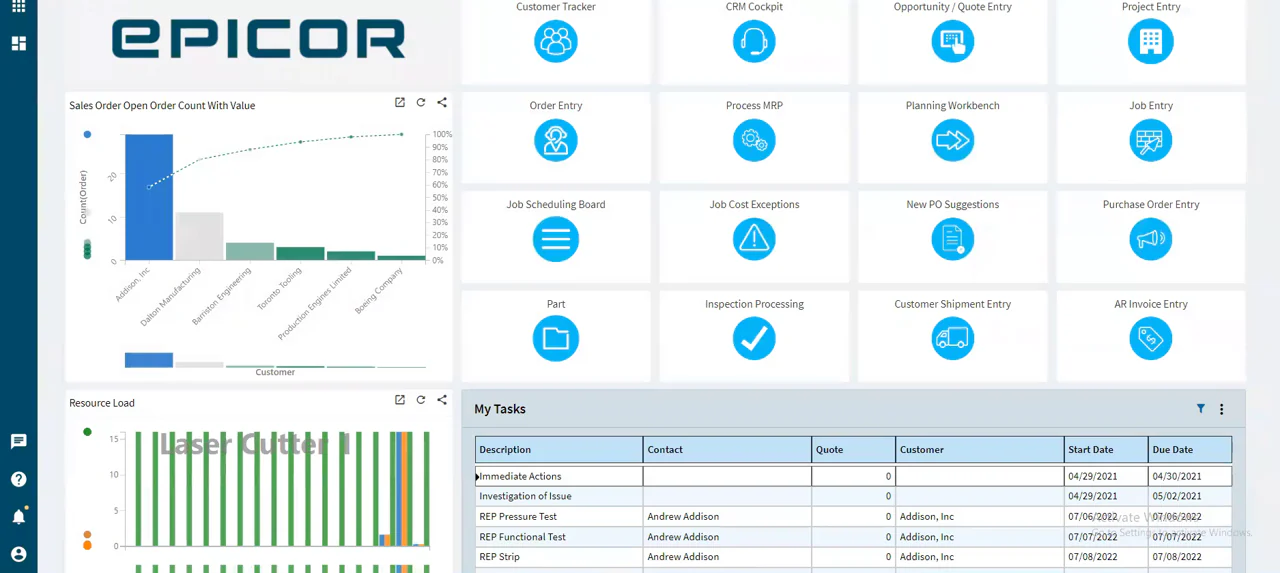This screenshot has width=1280, height=573.
Task: Refresh the Resource Load chart
Action: coord(421,400)
